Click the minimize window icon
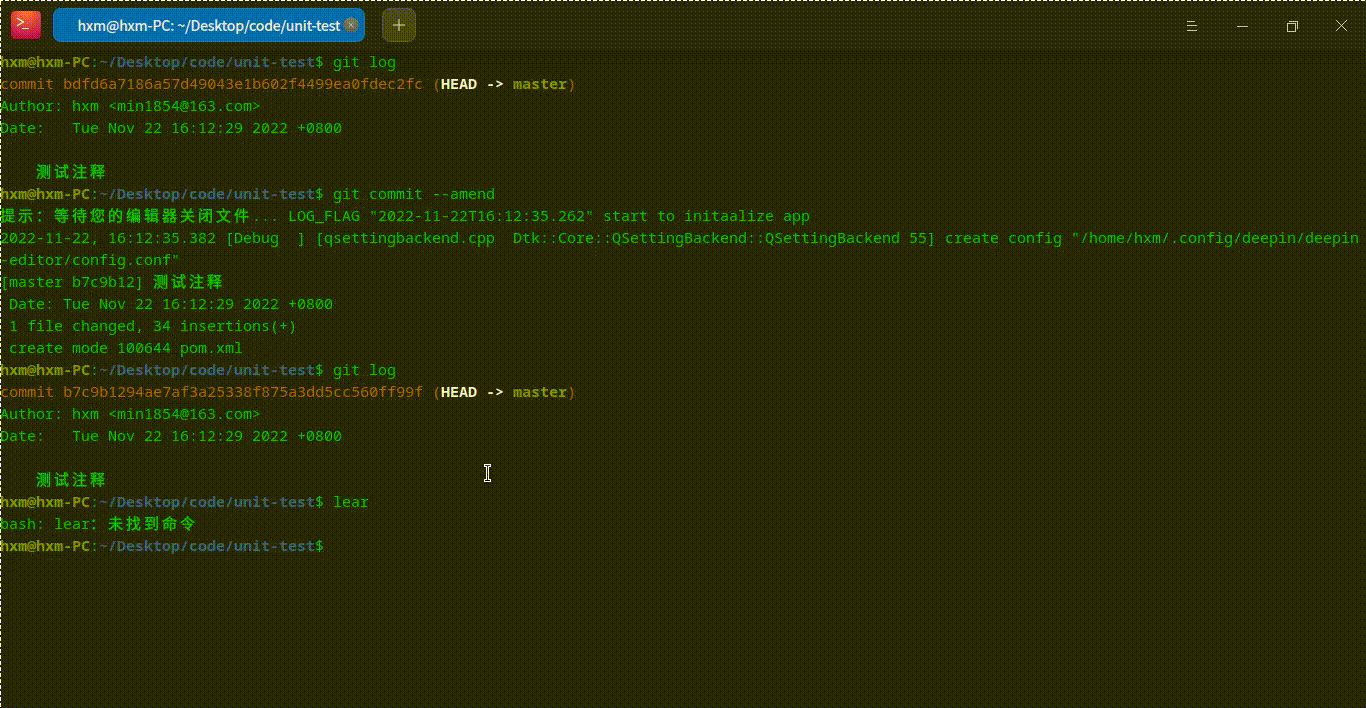The width and height of the screenshot is (1366, 708). pyautogui.click(x=1242, y=26)
